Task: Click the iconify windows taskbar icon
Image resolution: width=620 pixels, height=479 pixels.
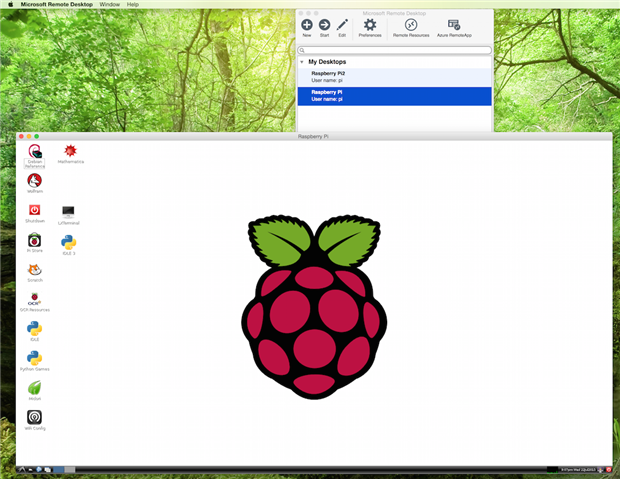Action: (x=48, y=470)
